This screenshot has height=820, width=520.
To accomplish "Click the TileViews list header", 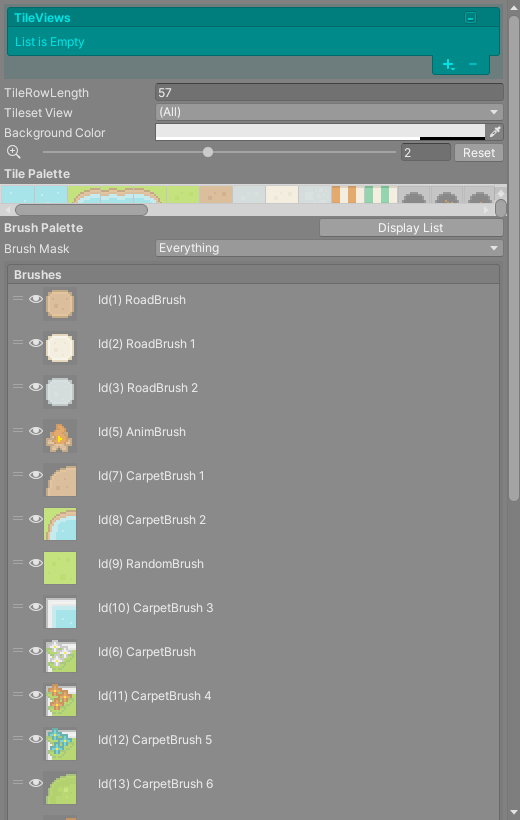I will [x=253, y=18].
